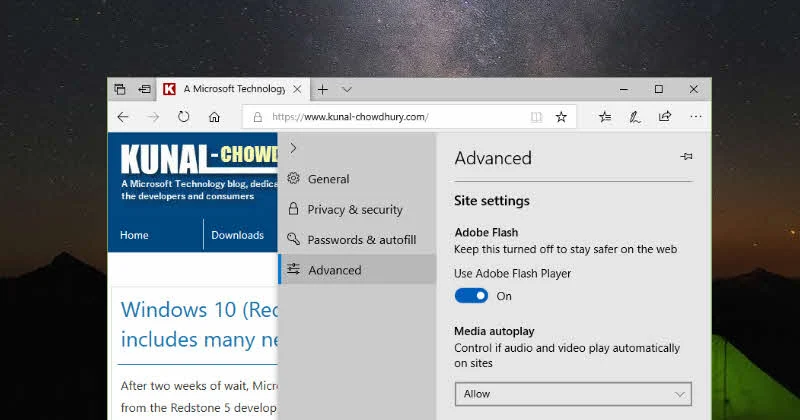Minimize the Edge window
Image resolution: width=800 pixels, height=420 pixels.
coord(623,89)
